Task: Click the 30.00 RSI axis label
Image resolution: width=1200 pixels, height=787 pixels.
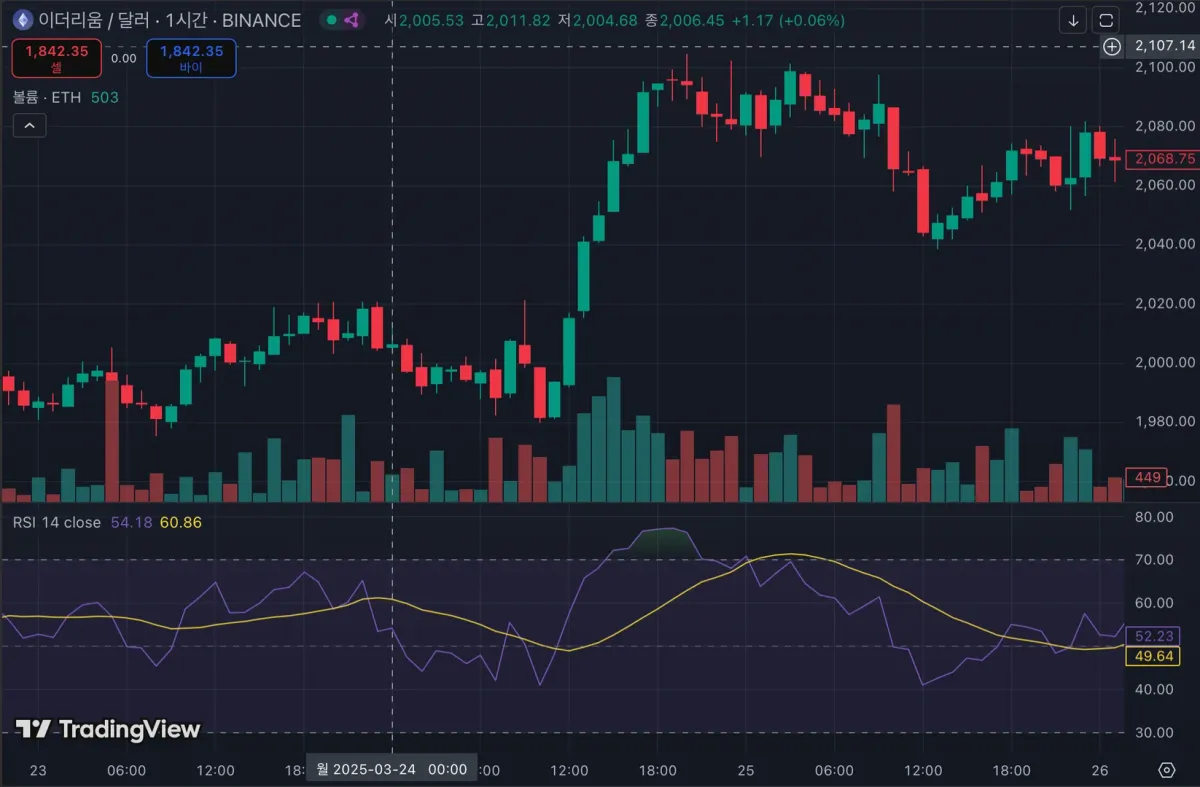Action: coord(1155,732)
